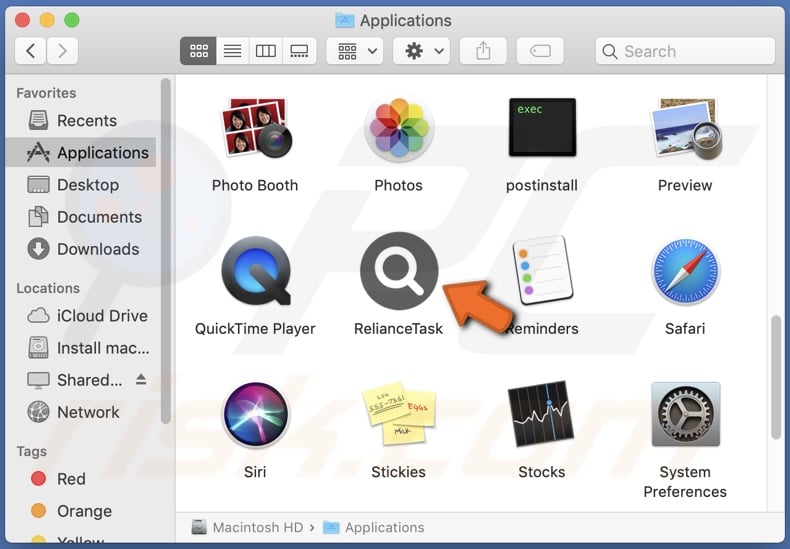
Task: Click the postinstall name label
Action: [542, 185]
